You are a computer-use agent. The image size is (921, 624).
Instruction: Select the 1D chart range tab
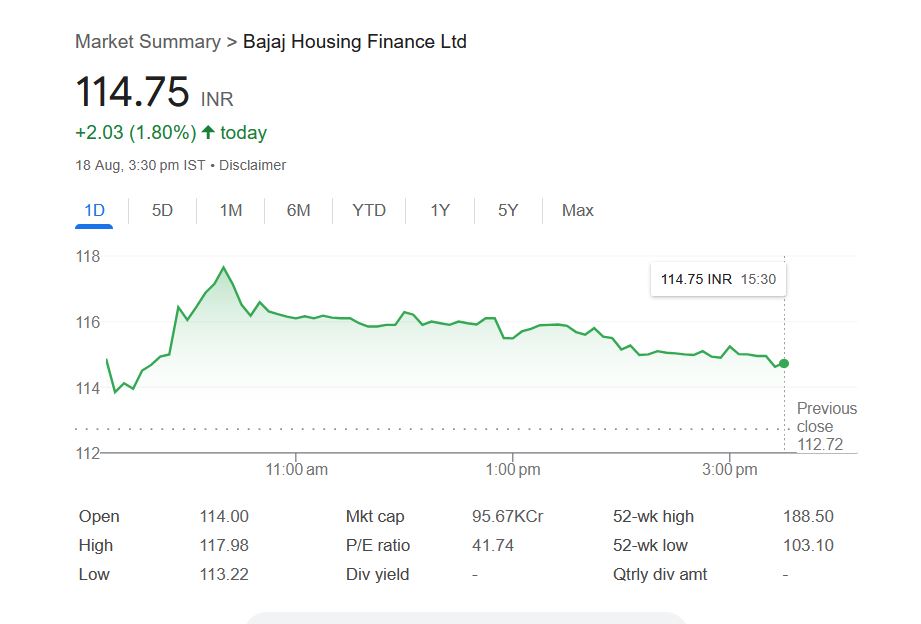94,210
